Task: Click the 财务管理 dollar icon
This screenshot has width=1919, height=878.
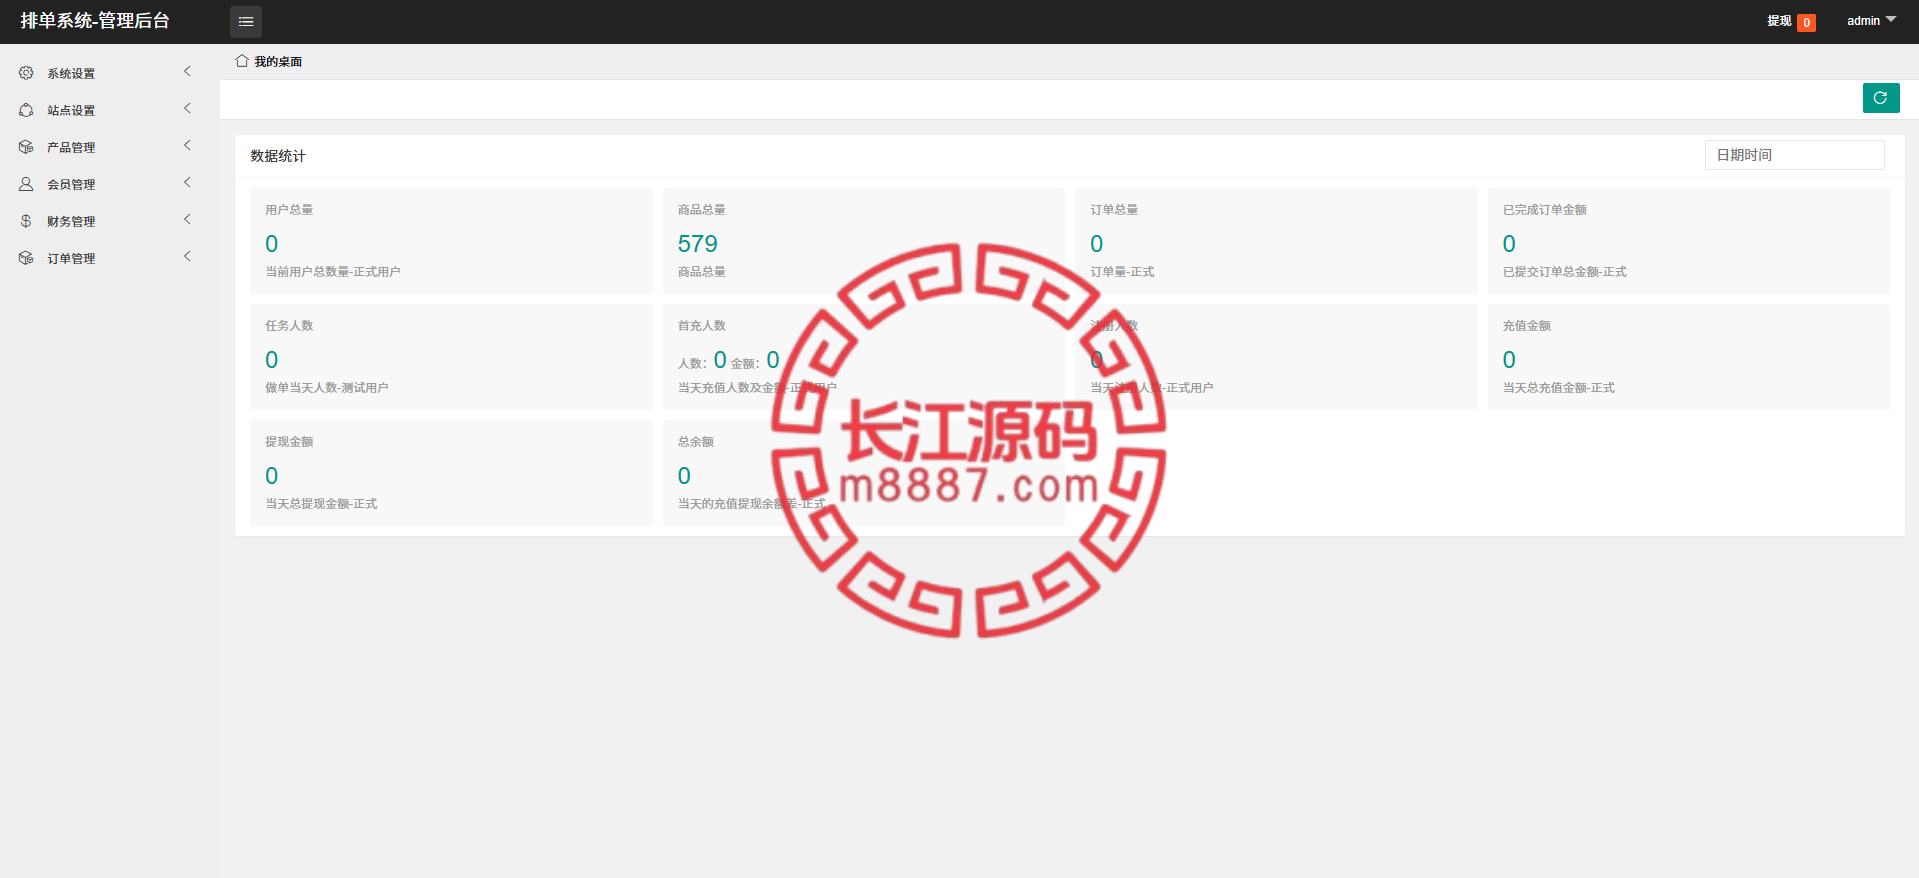Action: click(x=26, y=221)
